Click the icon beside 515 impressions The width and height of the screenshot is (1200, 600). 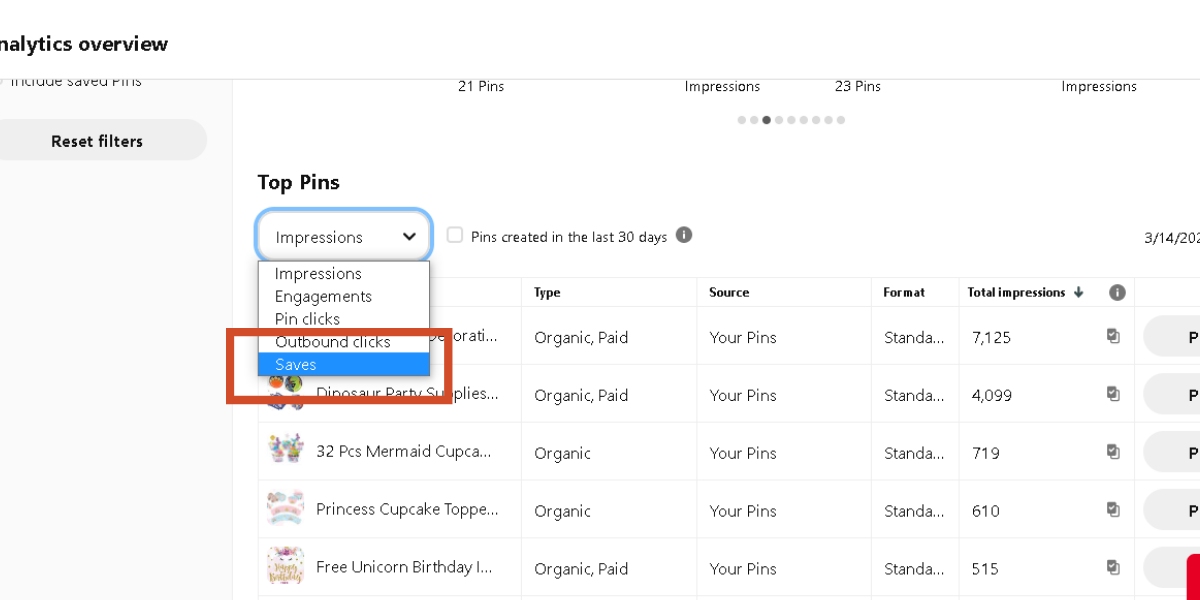[1113, 568]
